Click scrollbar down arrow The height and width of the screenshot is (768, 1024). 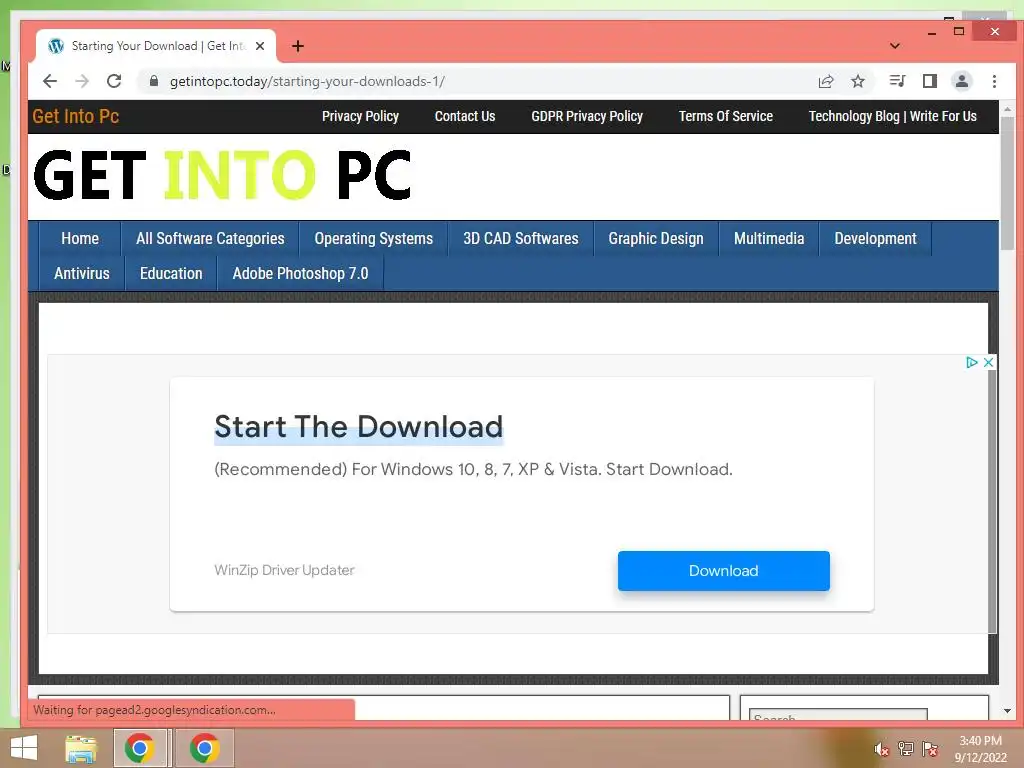coord(1007,711)
